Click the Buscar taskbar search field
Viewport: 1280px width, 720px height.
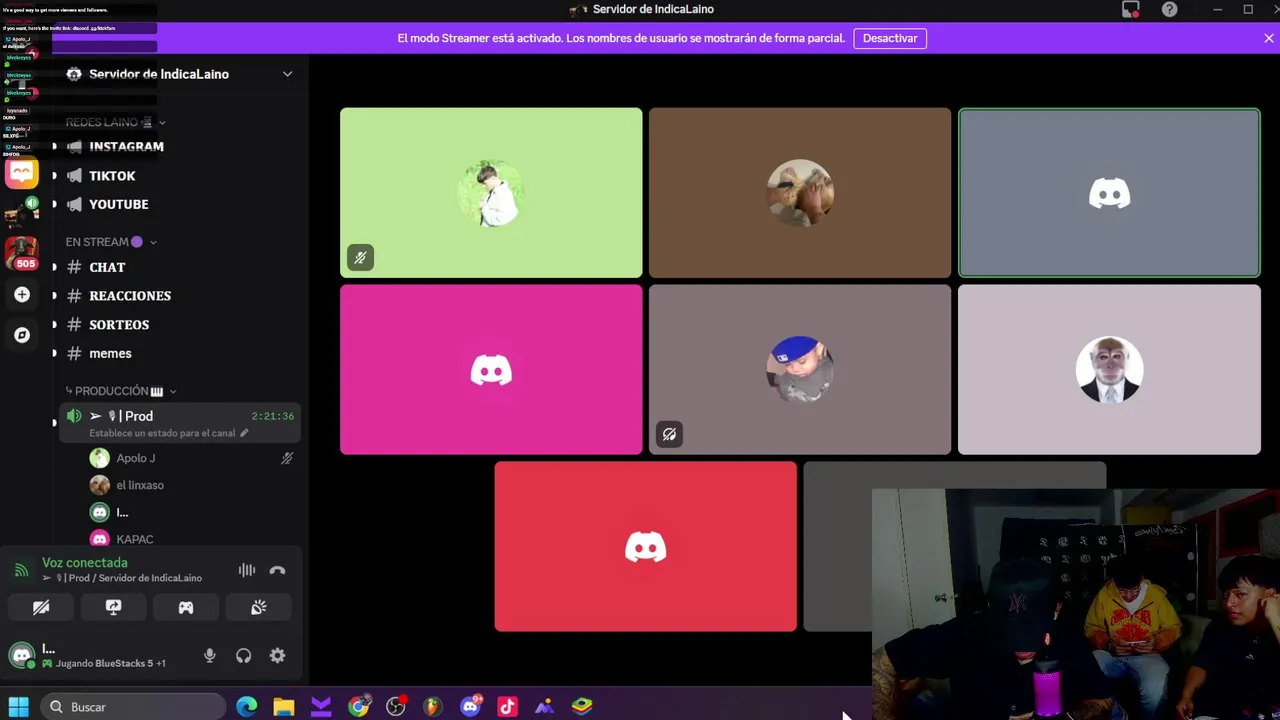point(133,707)
